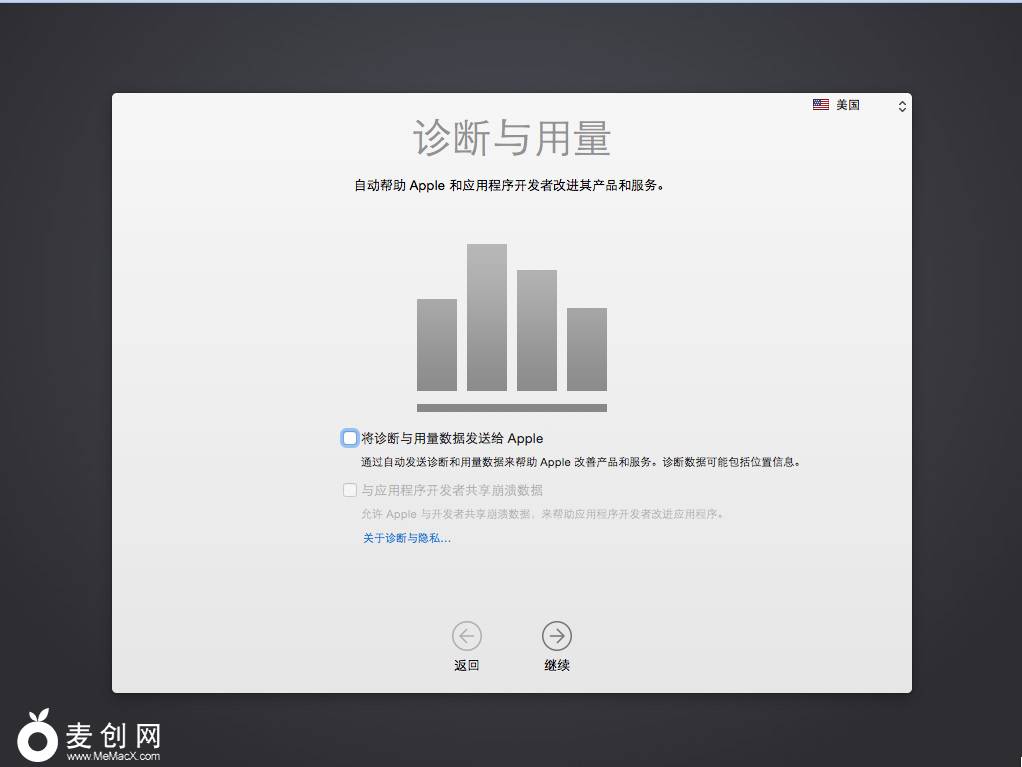Click the 与应用程序开发者共享崩溃数据 label text
The width and height of the screenshot is (1022, 767).
click(x=452, y=490)
